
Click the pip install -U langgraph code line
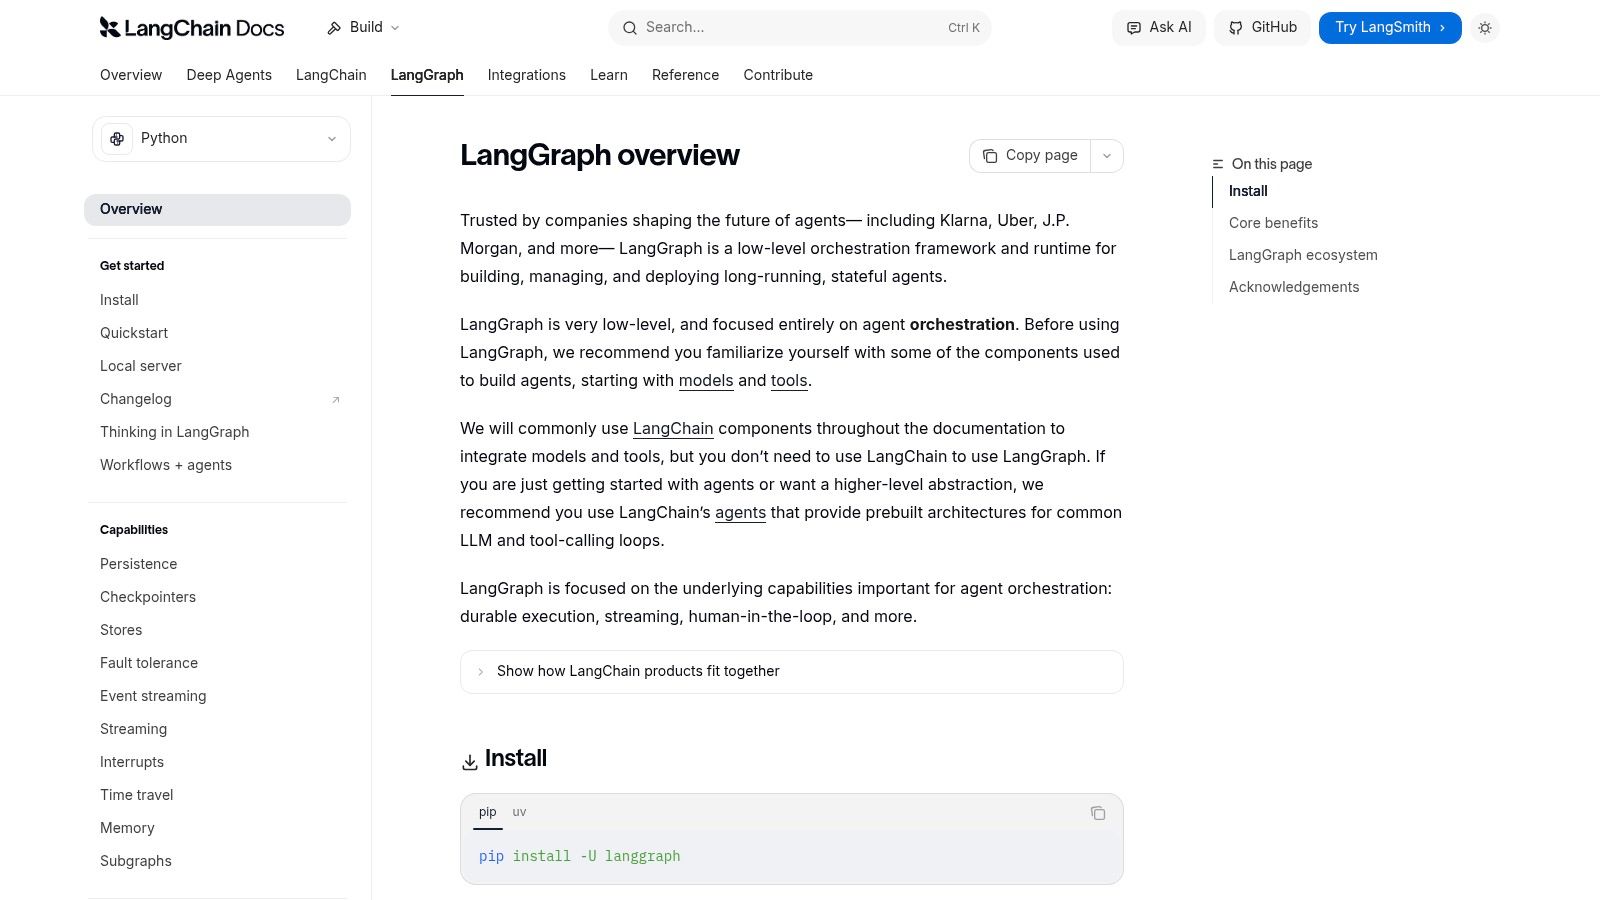click(x=580, y=857)
